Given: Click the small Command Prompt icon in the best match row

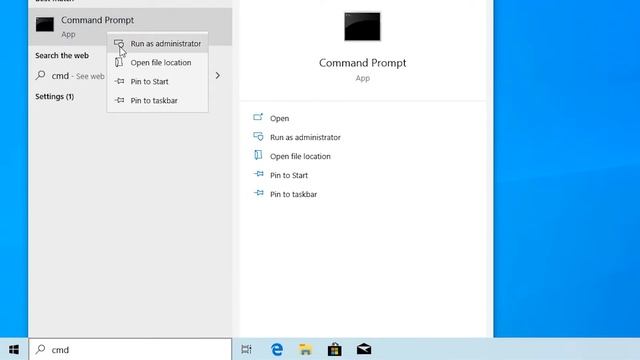Looking at the screenshot, I should click(x=45, y=24).
